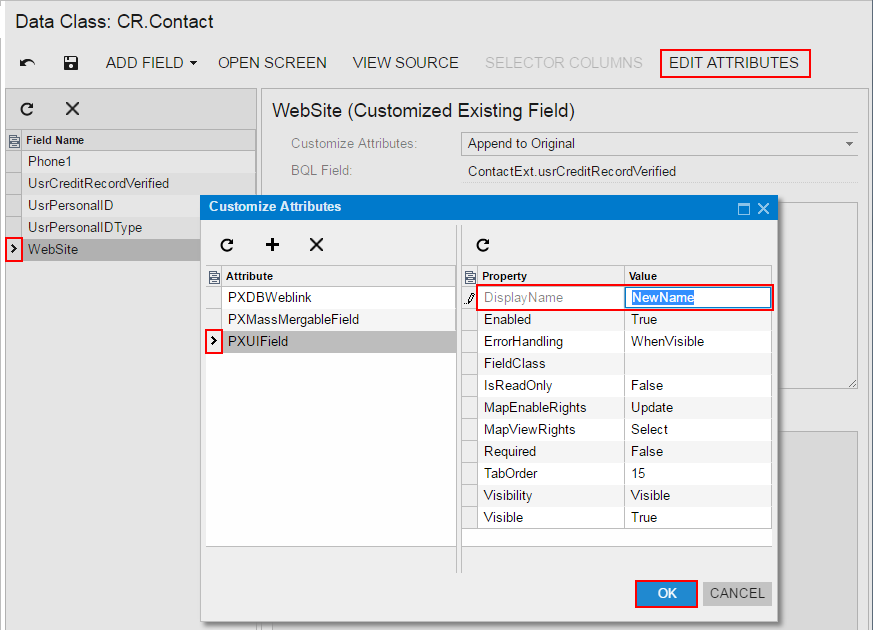Click OPEN SCREEN in the toolbar
Screen dimensions: 873x630
point(272,63)
